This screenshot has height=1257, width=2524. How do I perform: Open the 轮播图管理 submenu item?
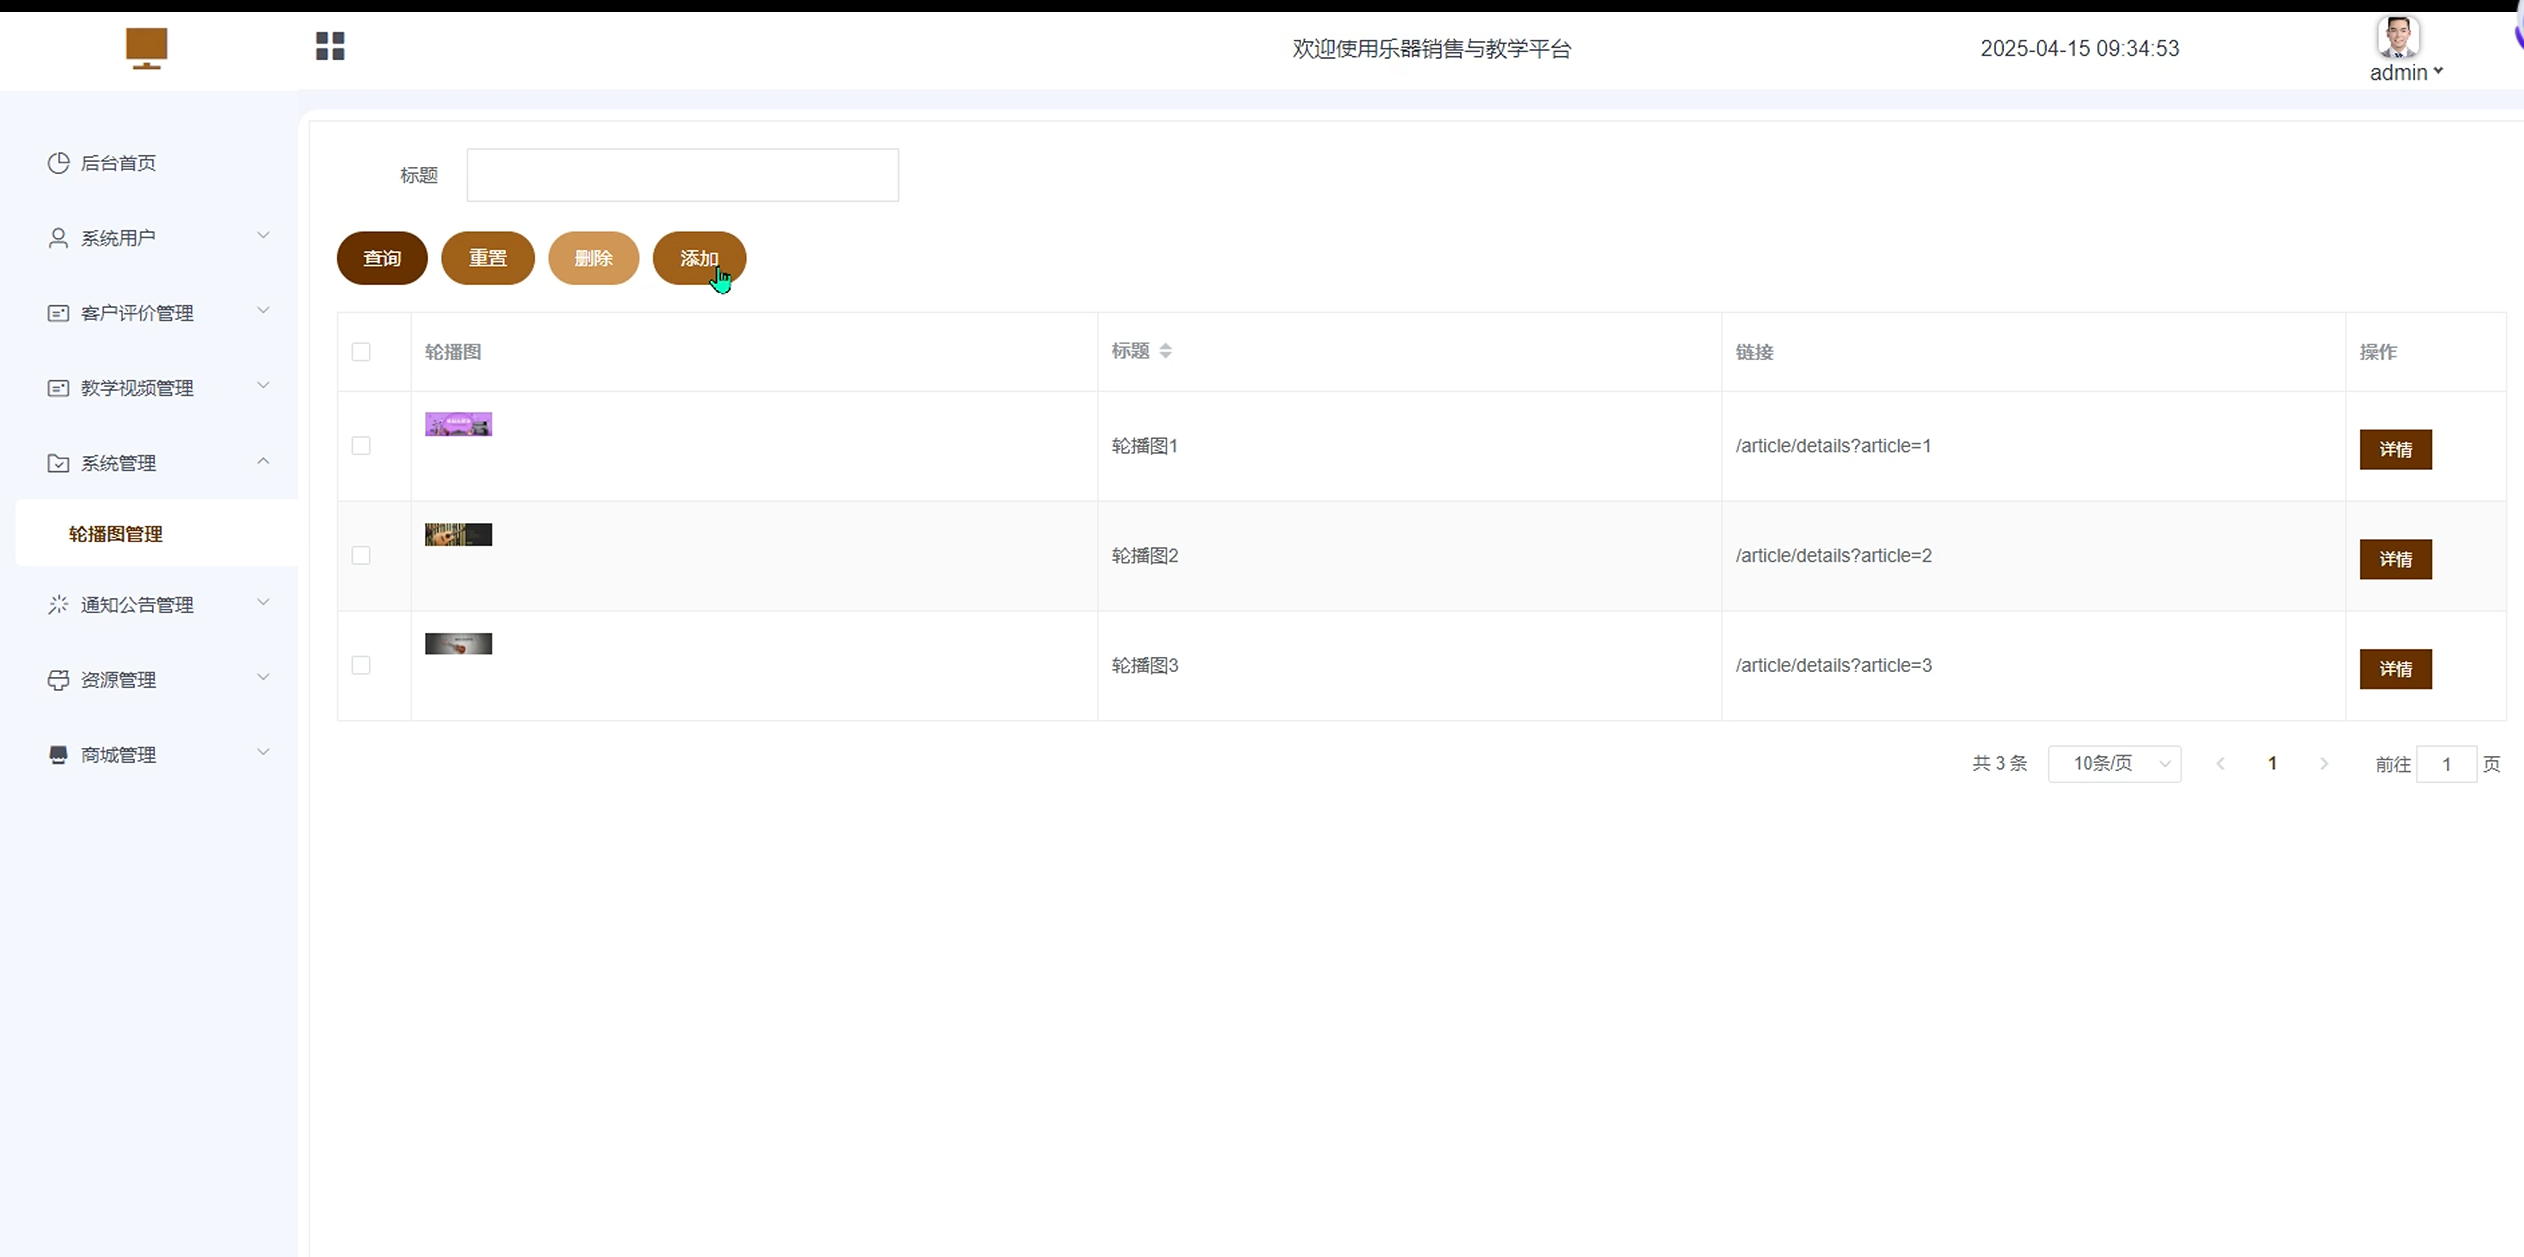point(116,534)
